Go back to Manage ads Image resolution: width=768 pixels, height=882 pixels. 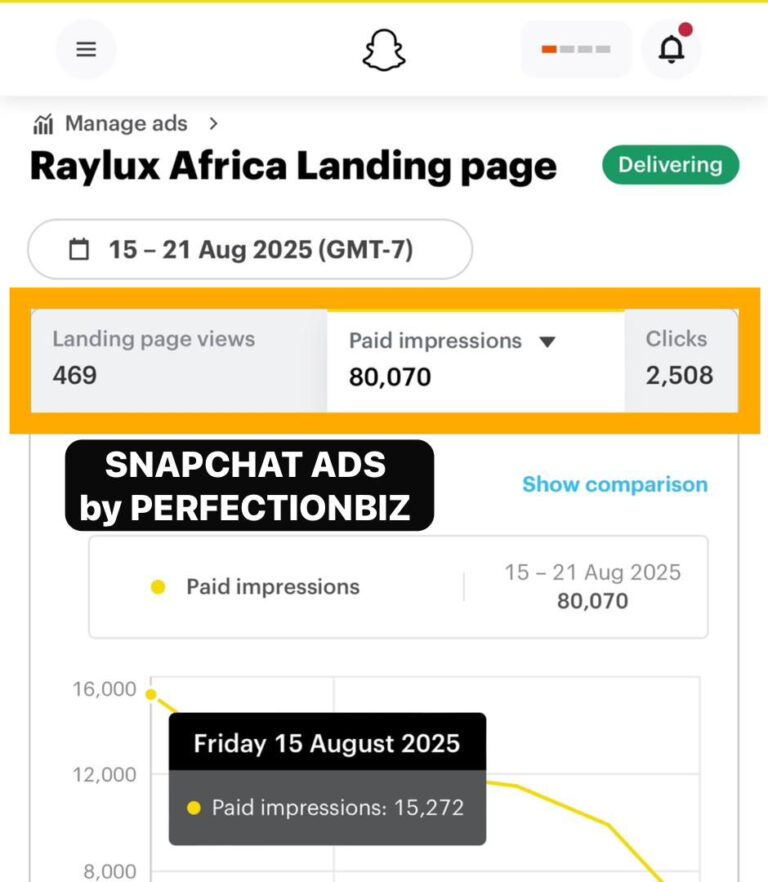[126, 123]
